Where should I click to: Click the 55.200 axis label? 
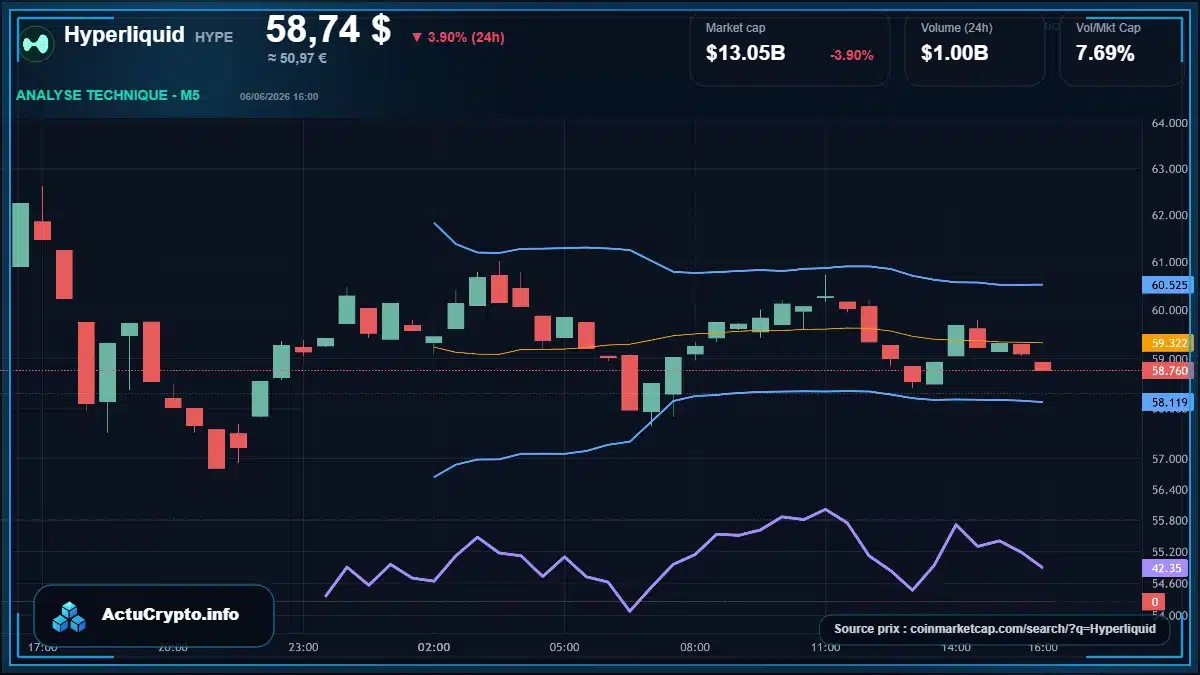pyautogui.click(x=1169, y=552)
